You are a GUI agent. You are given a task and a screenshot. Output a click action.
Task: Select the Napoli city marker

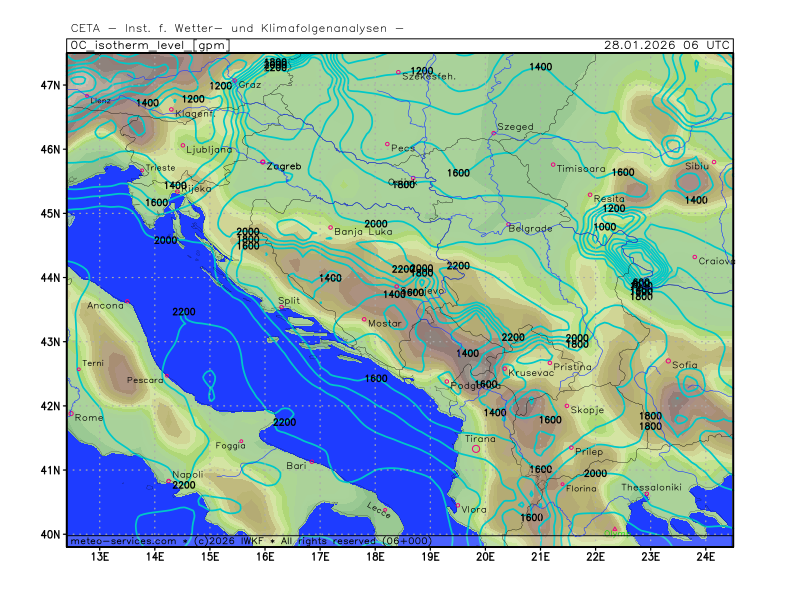pos(167,481)
